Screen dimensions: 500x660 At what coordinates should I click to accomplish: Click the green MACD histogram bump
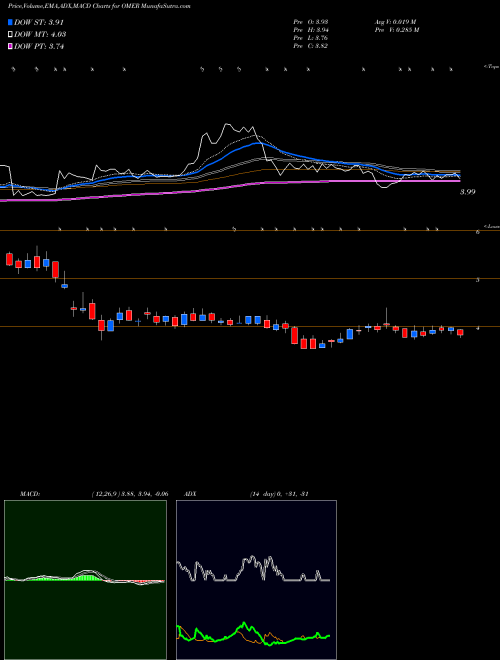tap(86, 576)
